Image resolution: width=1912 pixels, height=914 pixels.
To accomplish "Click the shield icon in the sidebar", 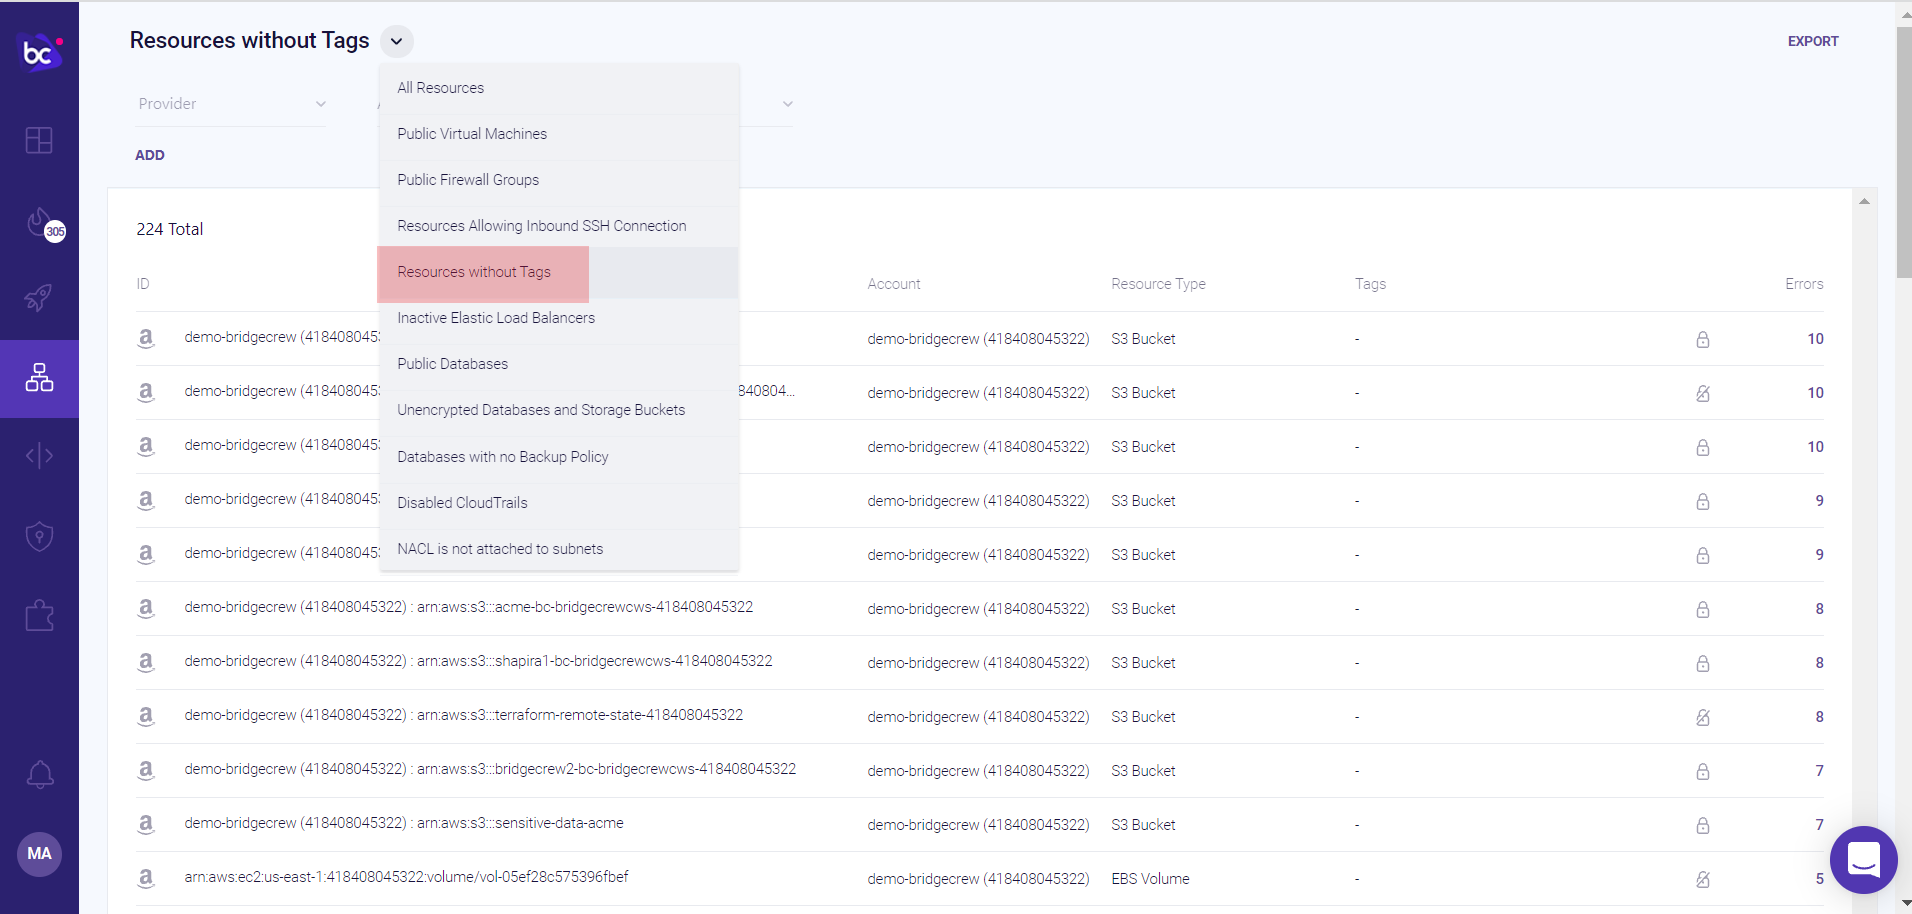I will (x=39, y=536).
